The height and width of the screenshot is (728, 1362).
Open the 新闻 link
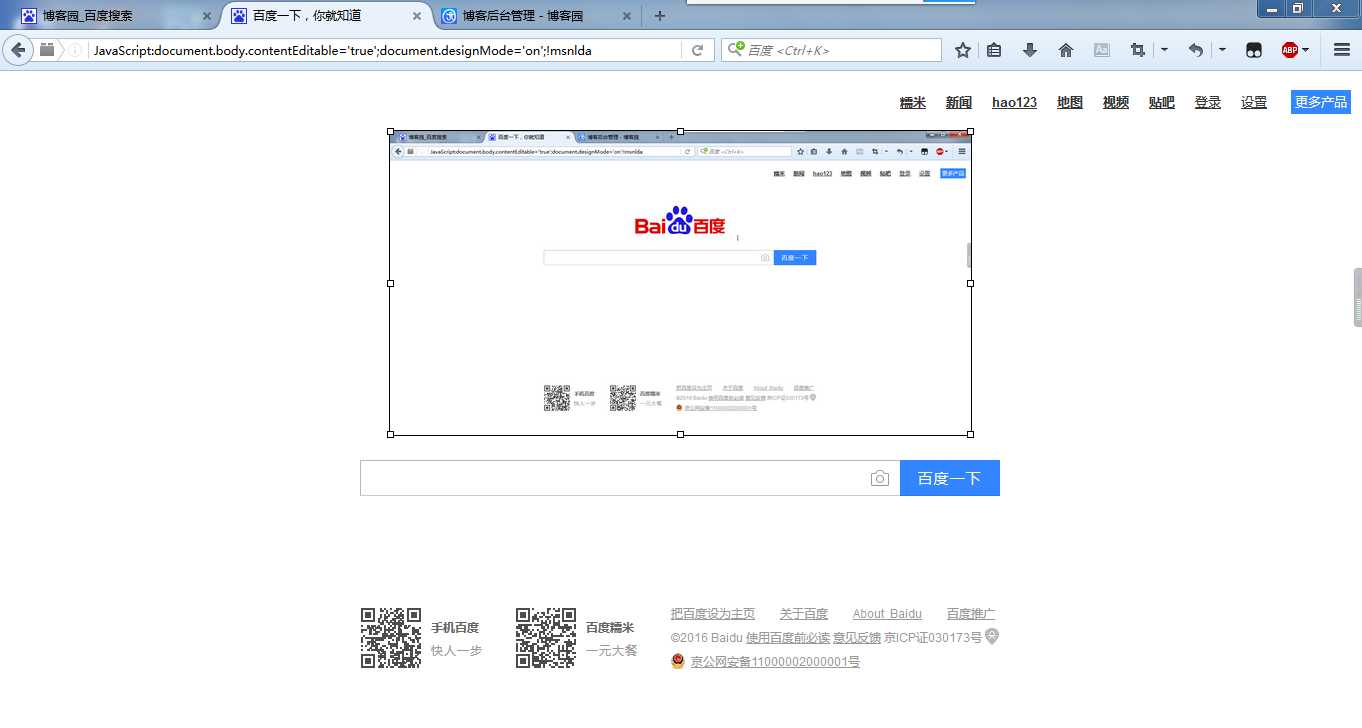(x=959, y=102)
